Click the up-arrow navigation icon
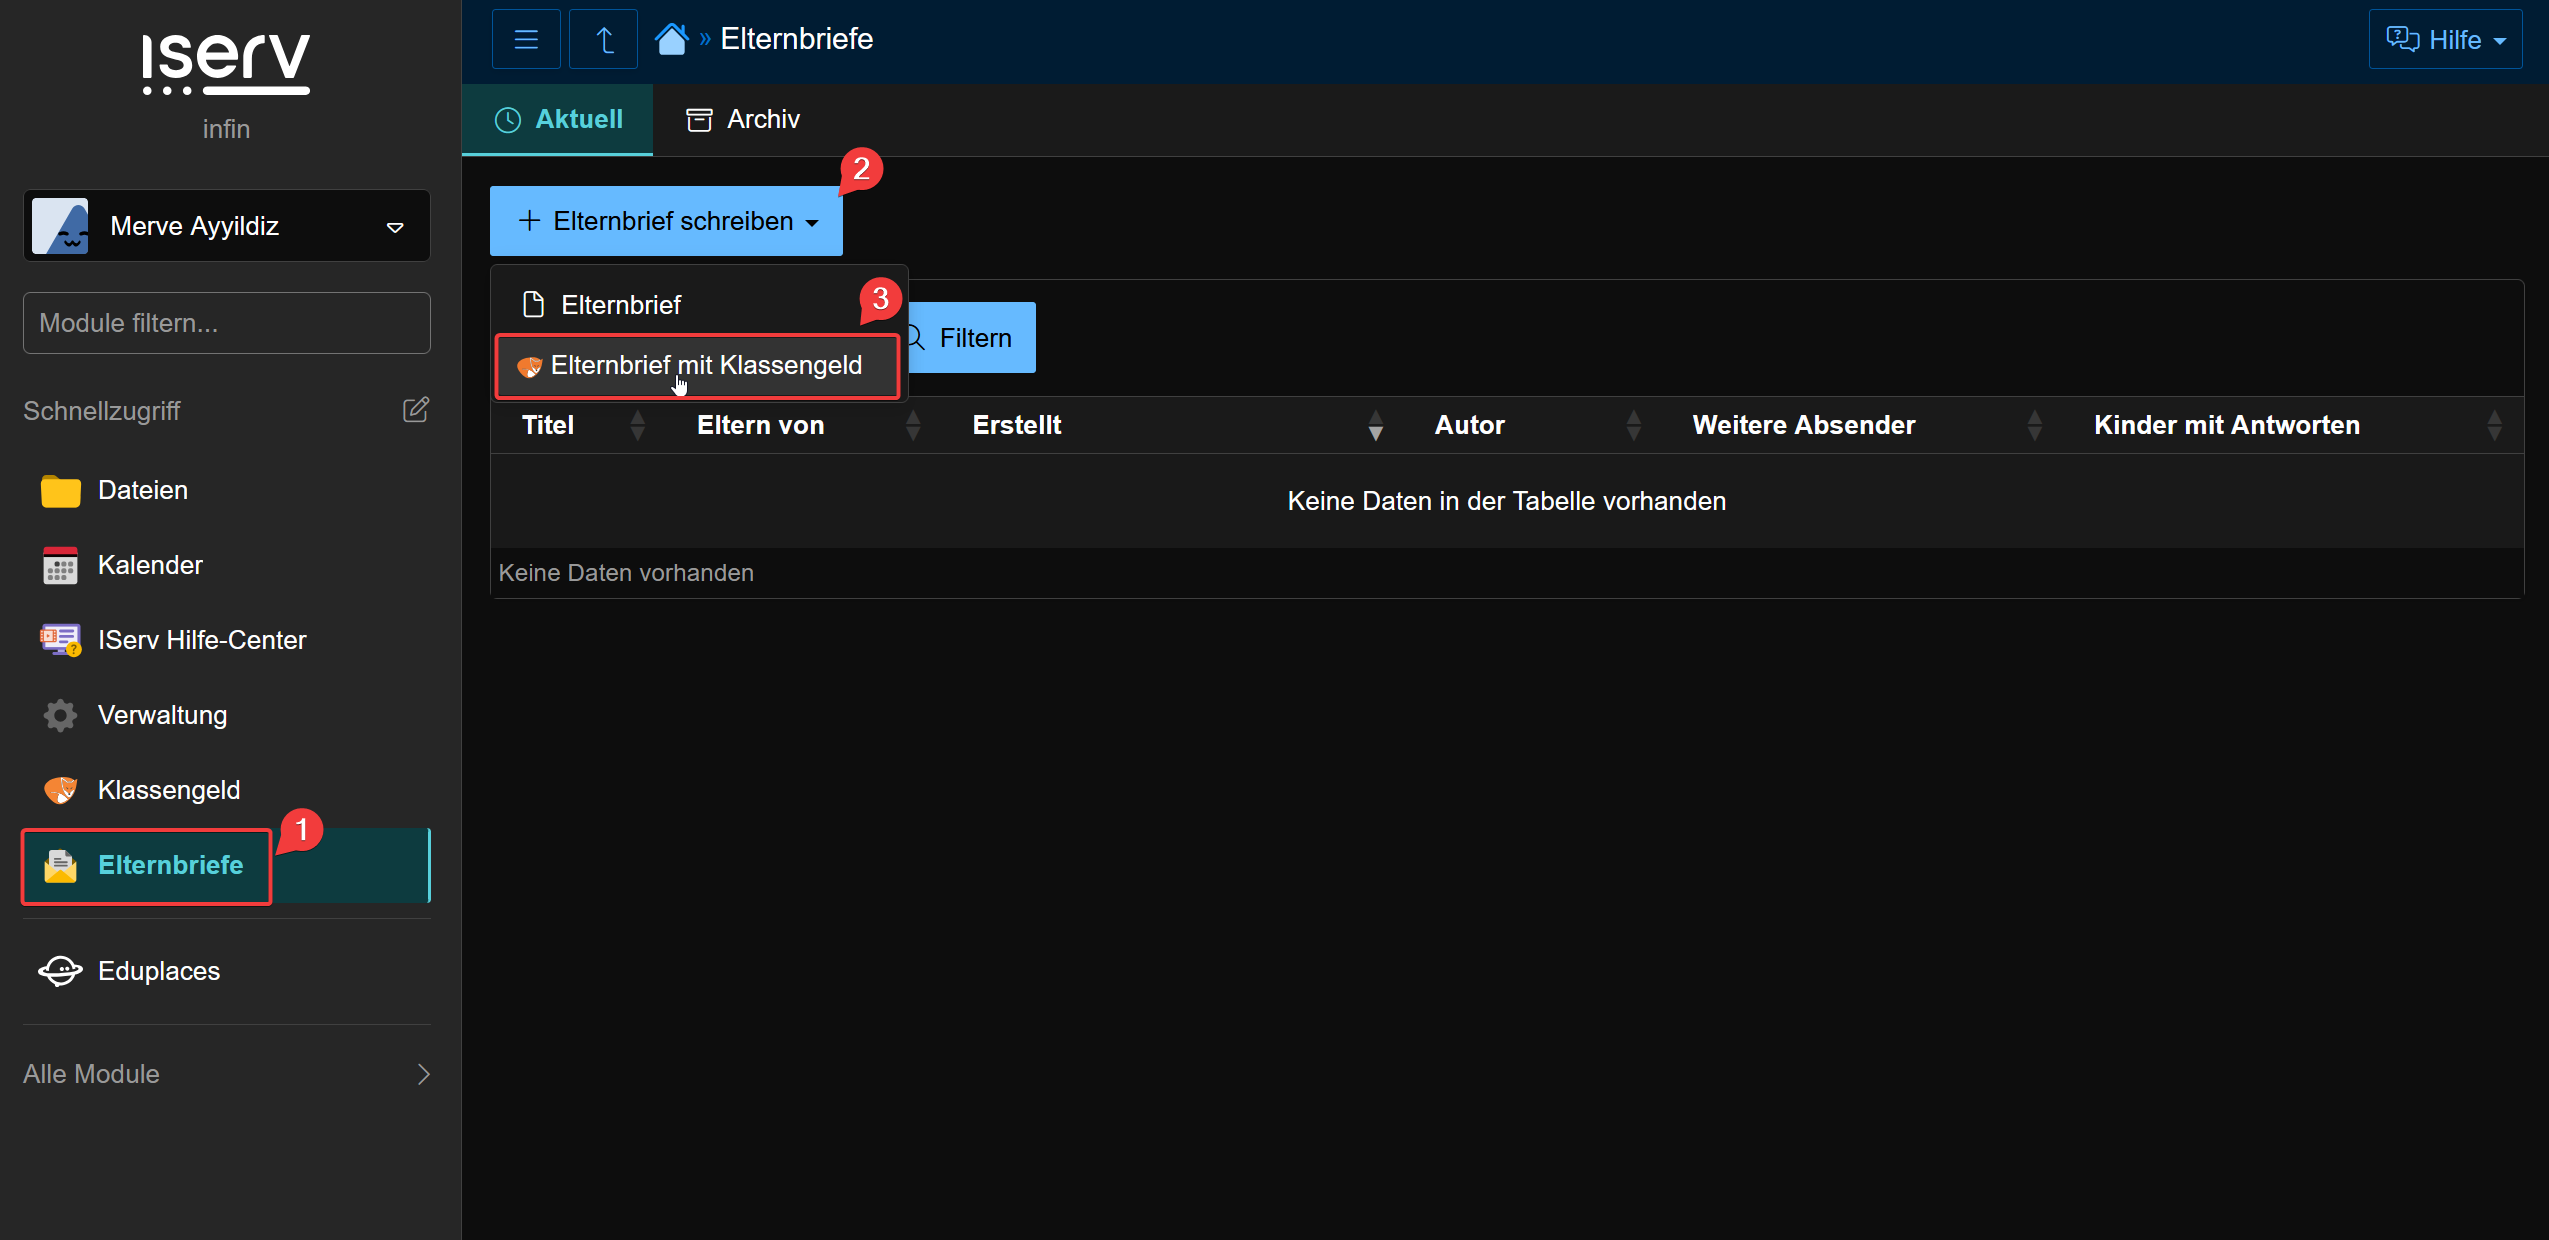Viewport: 2549px width, 1240px height. click(603, 40)
